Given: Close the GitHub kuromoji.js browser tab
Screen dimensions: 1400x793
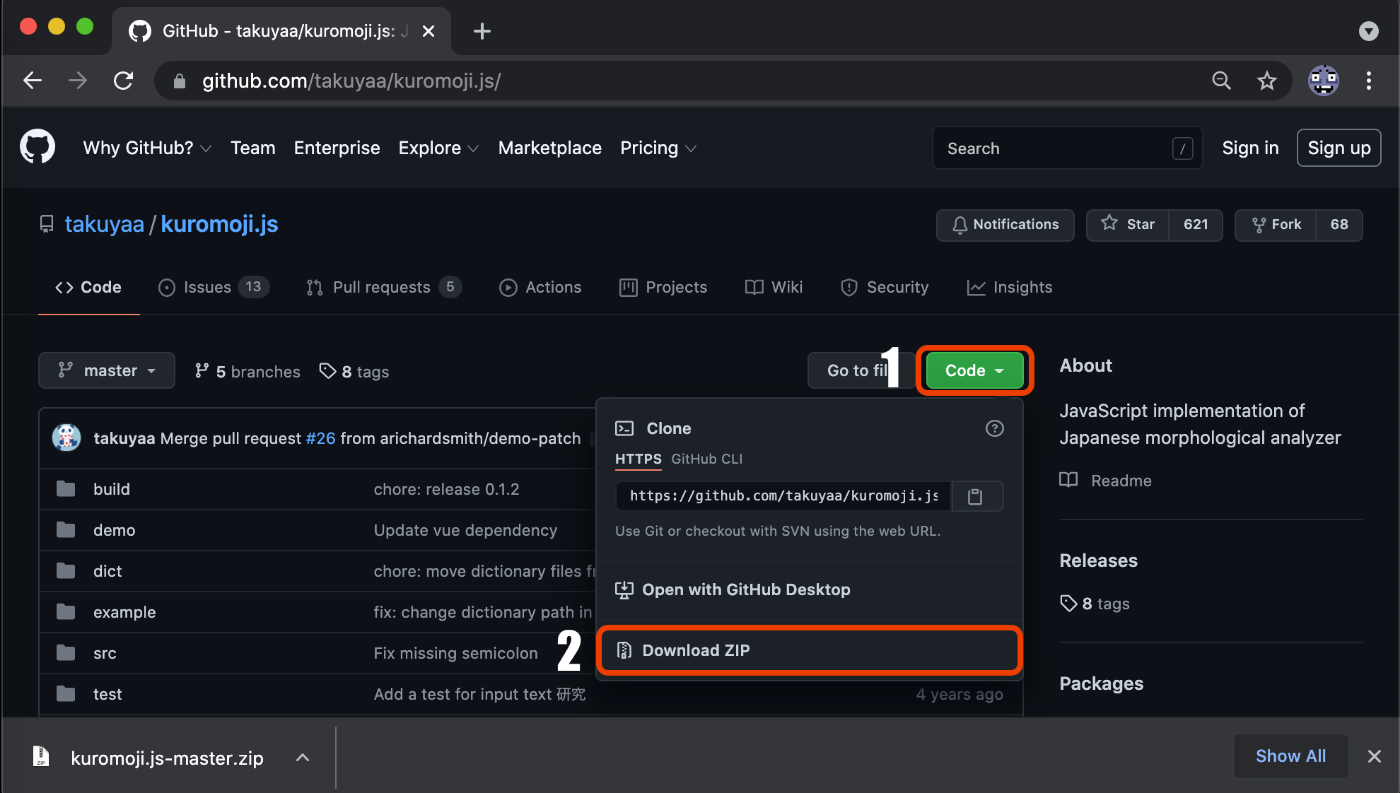Looking at the screenshot, I should pos(429,31).
